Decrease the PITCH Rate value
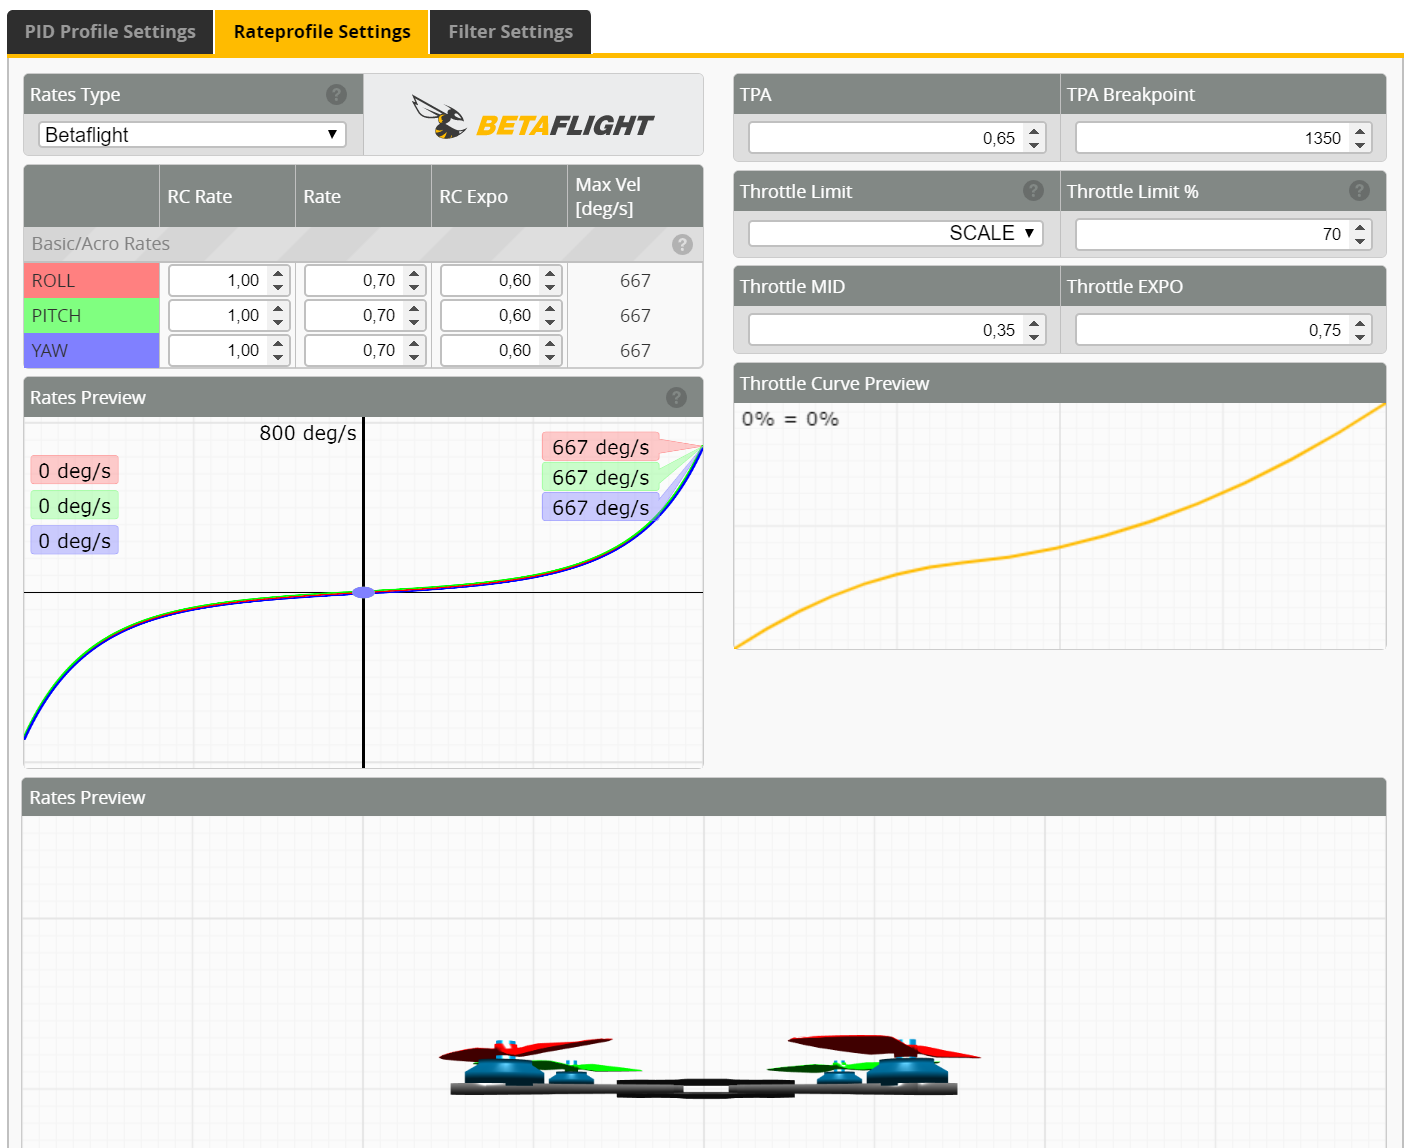This screenshot has height=1148, width=1409. (414, 323)
